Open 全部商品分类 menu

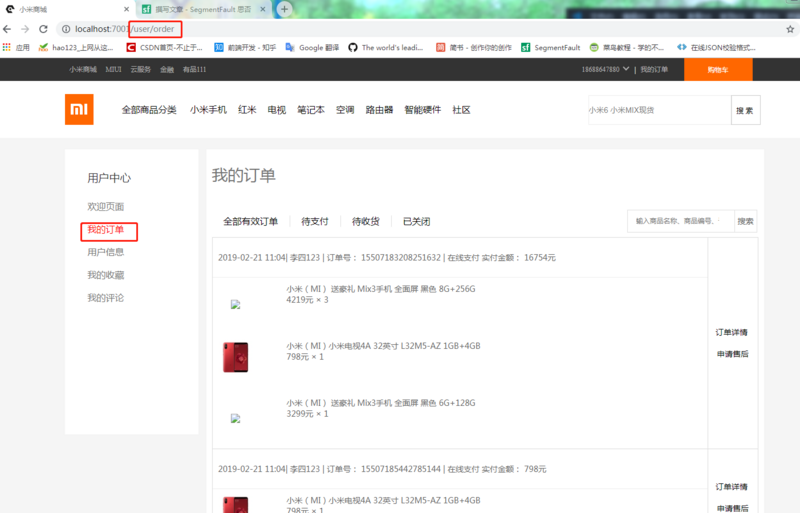click(x=149, y=110)
